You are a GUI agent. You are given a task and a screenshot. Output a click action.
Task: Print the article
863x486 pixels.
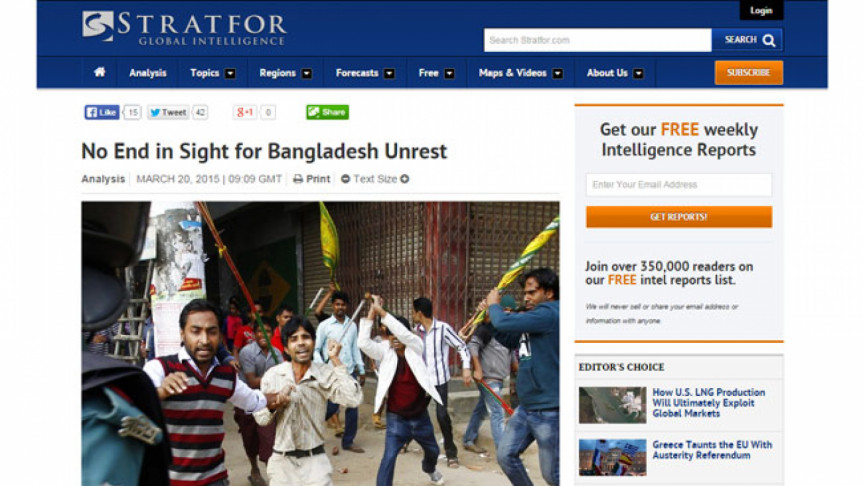point(312,179)
